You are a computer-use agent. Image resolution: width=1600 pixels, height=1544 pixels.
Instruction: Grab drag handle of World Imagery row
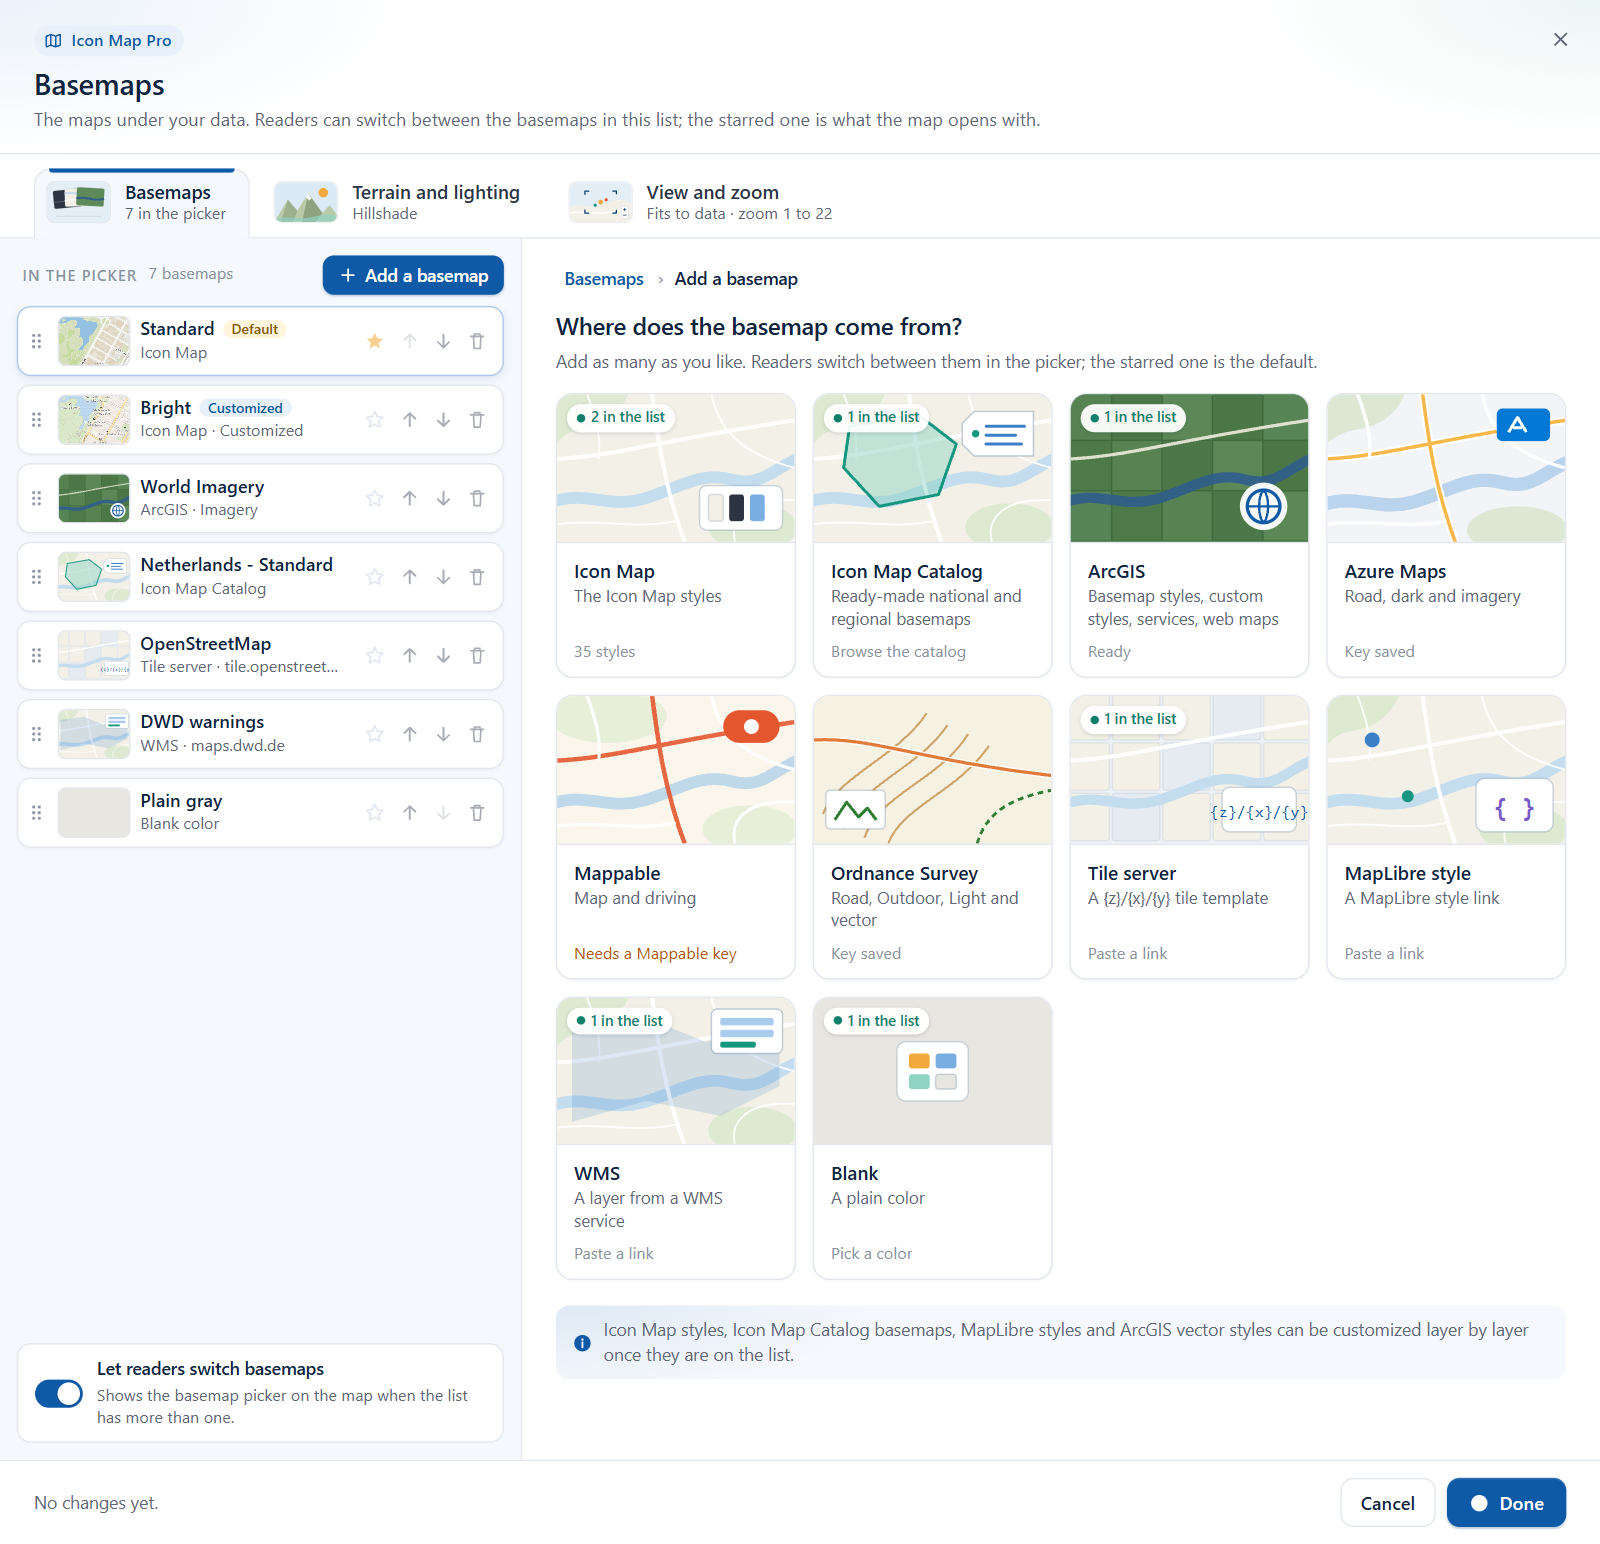pyautogui.click(x=37, y=498)
